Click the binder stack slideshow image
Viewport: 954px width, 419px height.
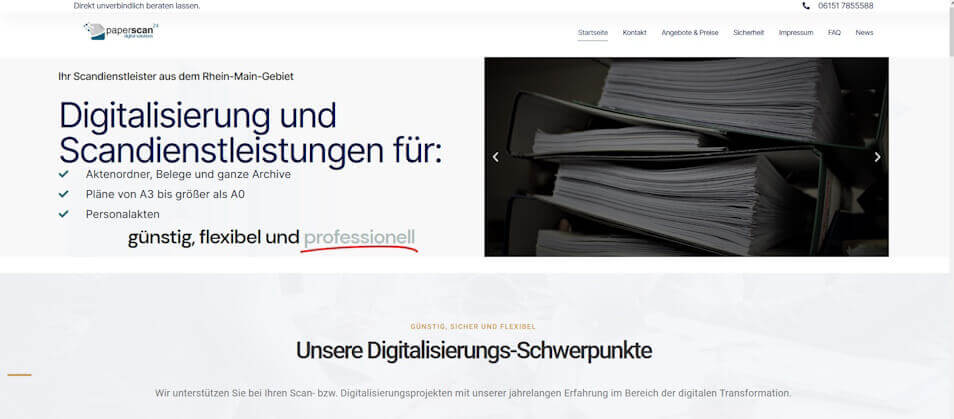686,157
